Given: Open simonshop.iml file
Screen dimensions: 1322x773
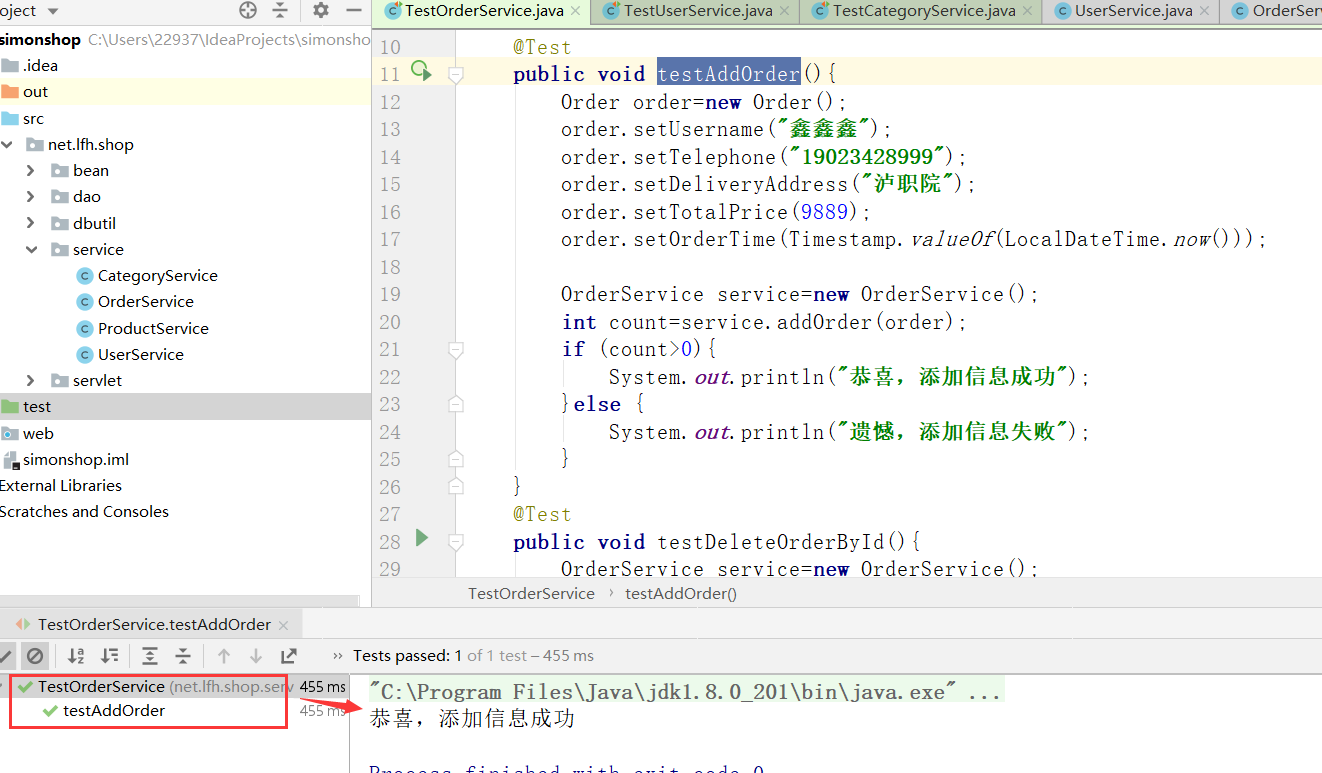Looking at the screenshot, I should click(x=75, y=460).
